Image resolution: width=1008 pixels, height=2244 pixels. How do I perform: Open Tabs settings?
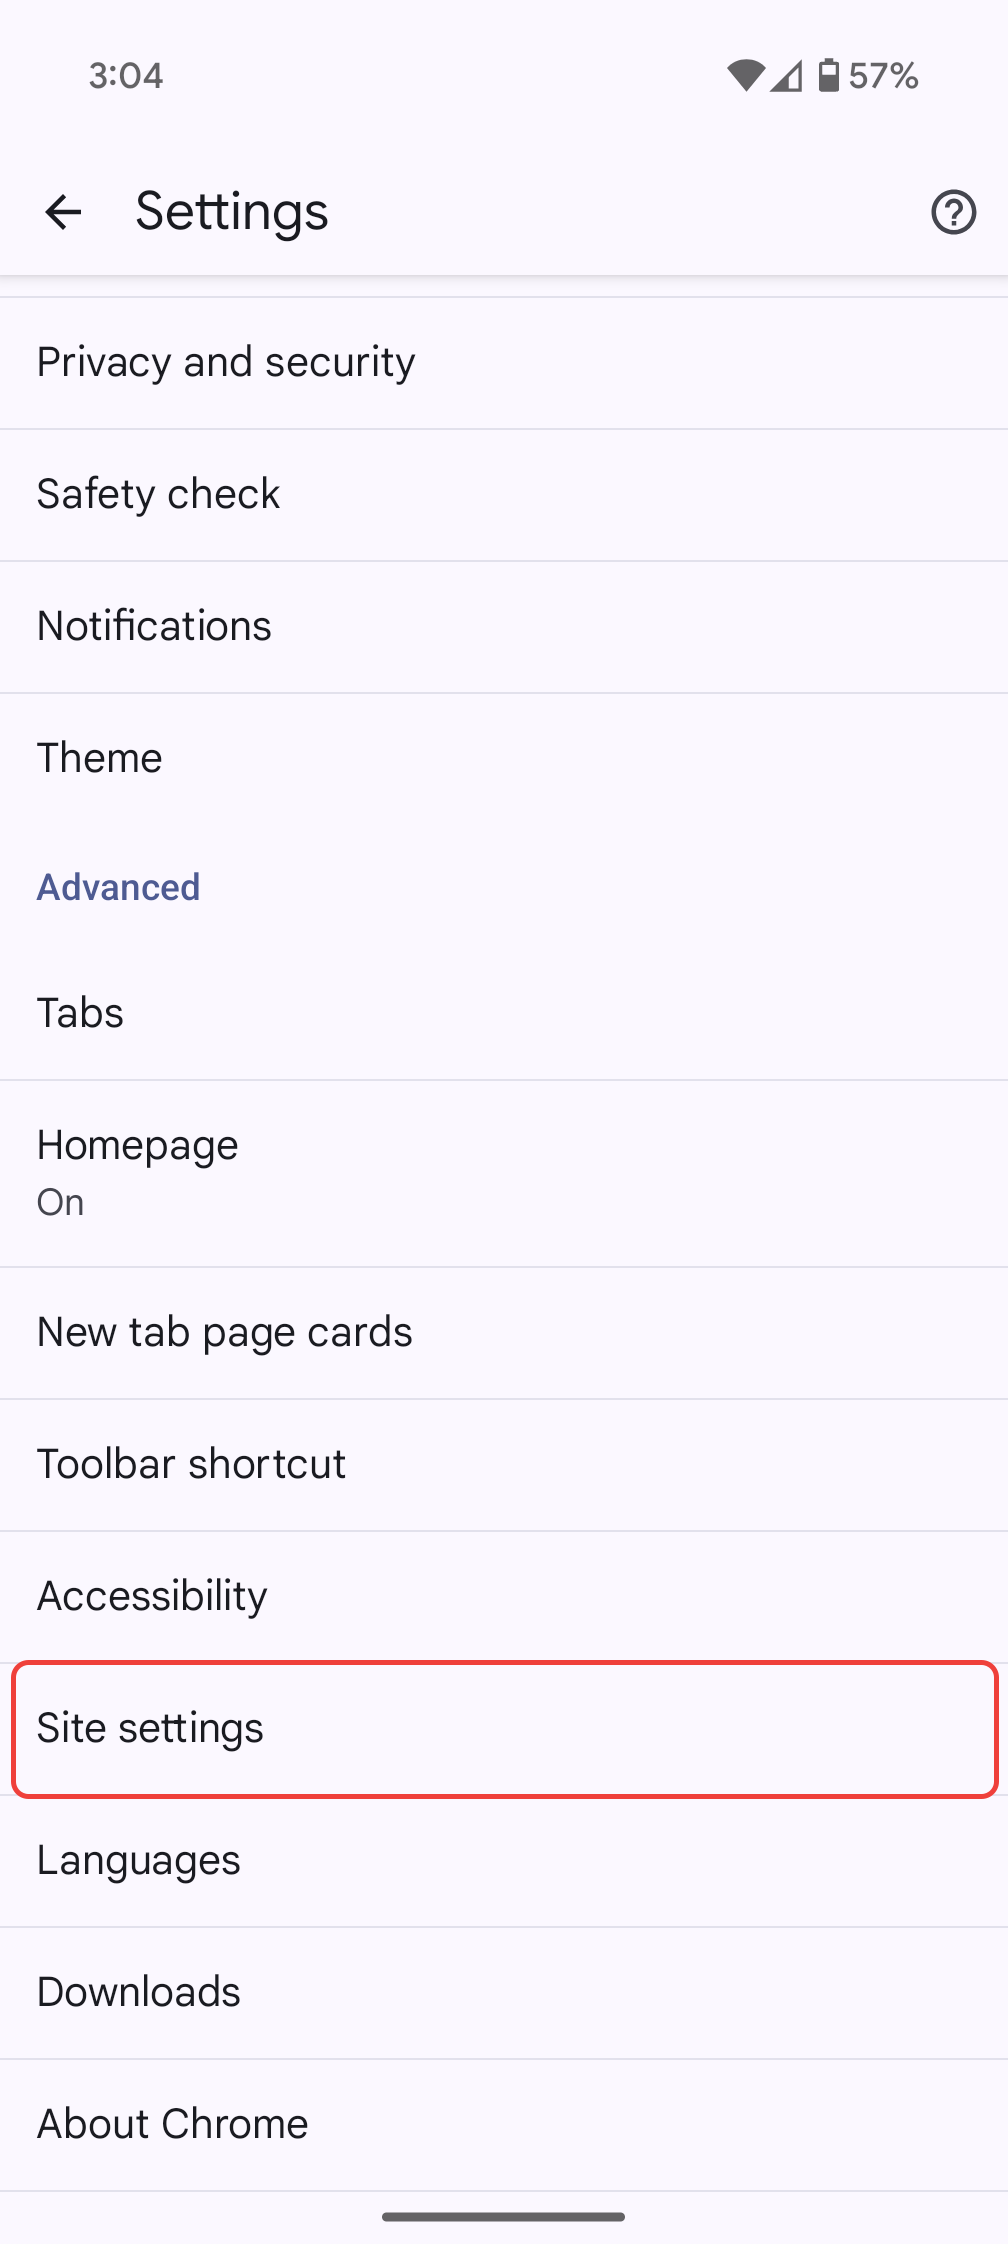(504, 1013)
